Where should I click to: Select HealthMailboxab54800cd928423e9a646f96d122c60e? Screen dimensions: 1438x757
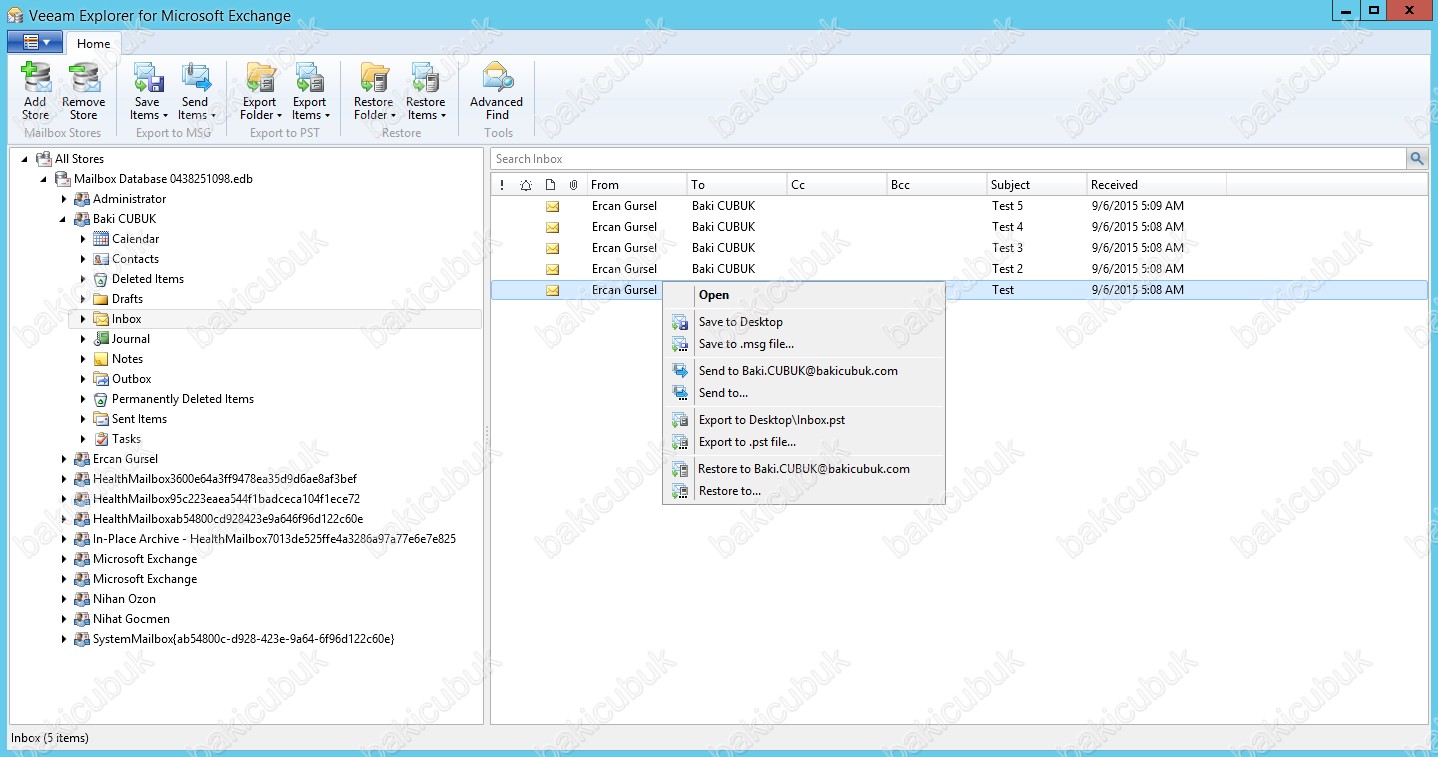228,519
